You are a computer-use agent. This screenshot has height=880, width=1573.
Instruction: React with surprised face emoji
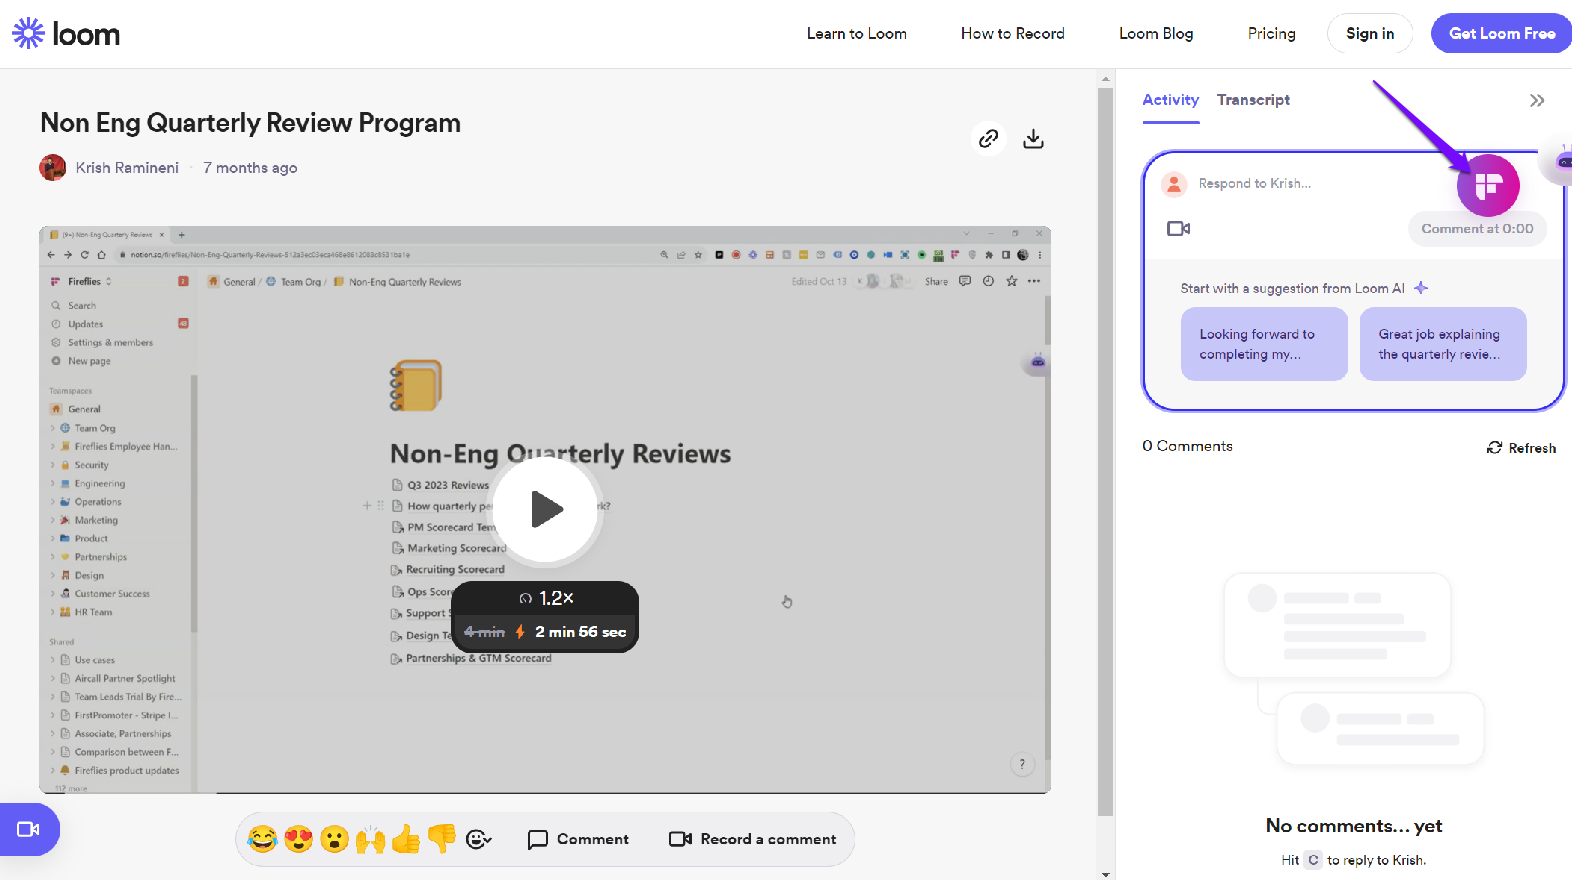tap(334, 839)
